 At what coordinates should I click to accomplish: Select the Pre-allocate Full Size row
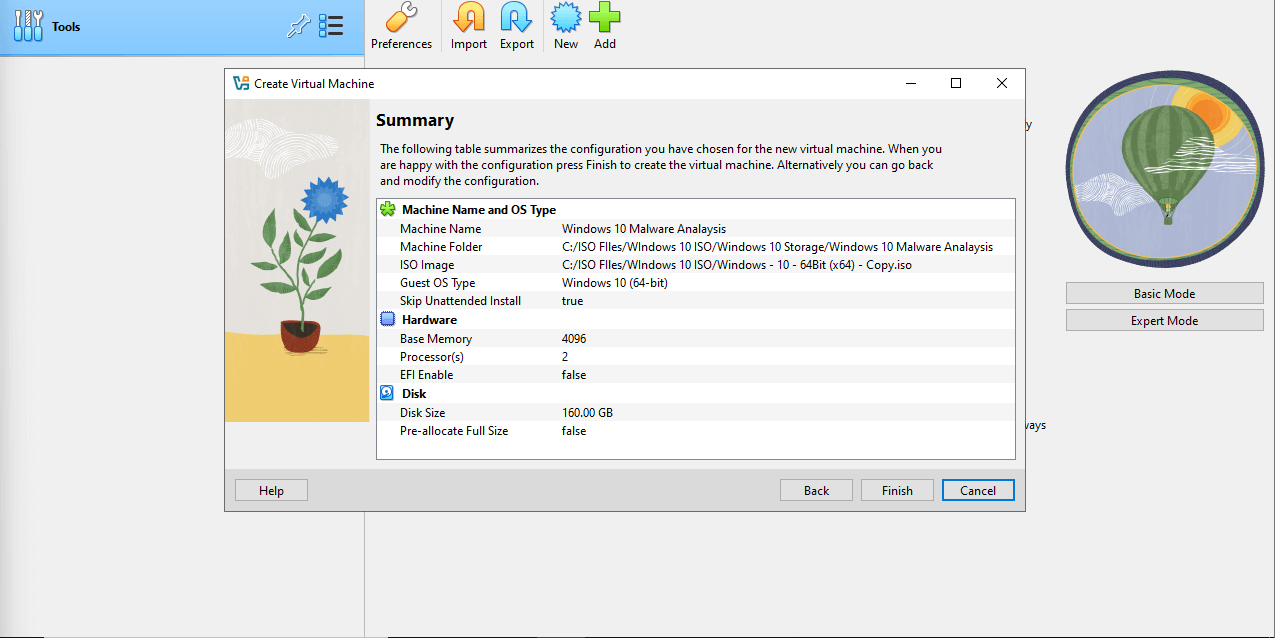(x=696, y=431)
